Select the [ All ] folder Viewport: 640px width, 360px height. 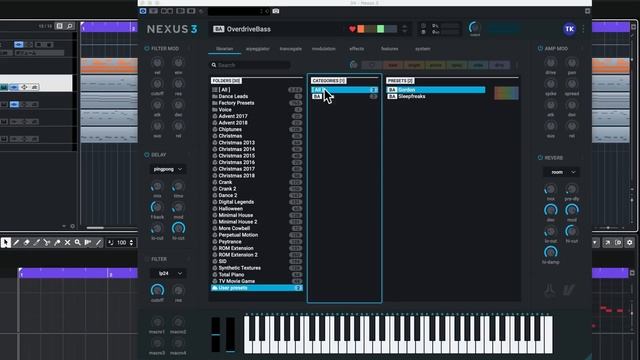257,90
